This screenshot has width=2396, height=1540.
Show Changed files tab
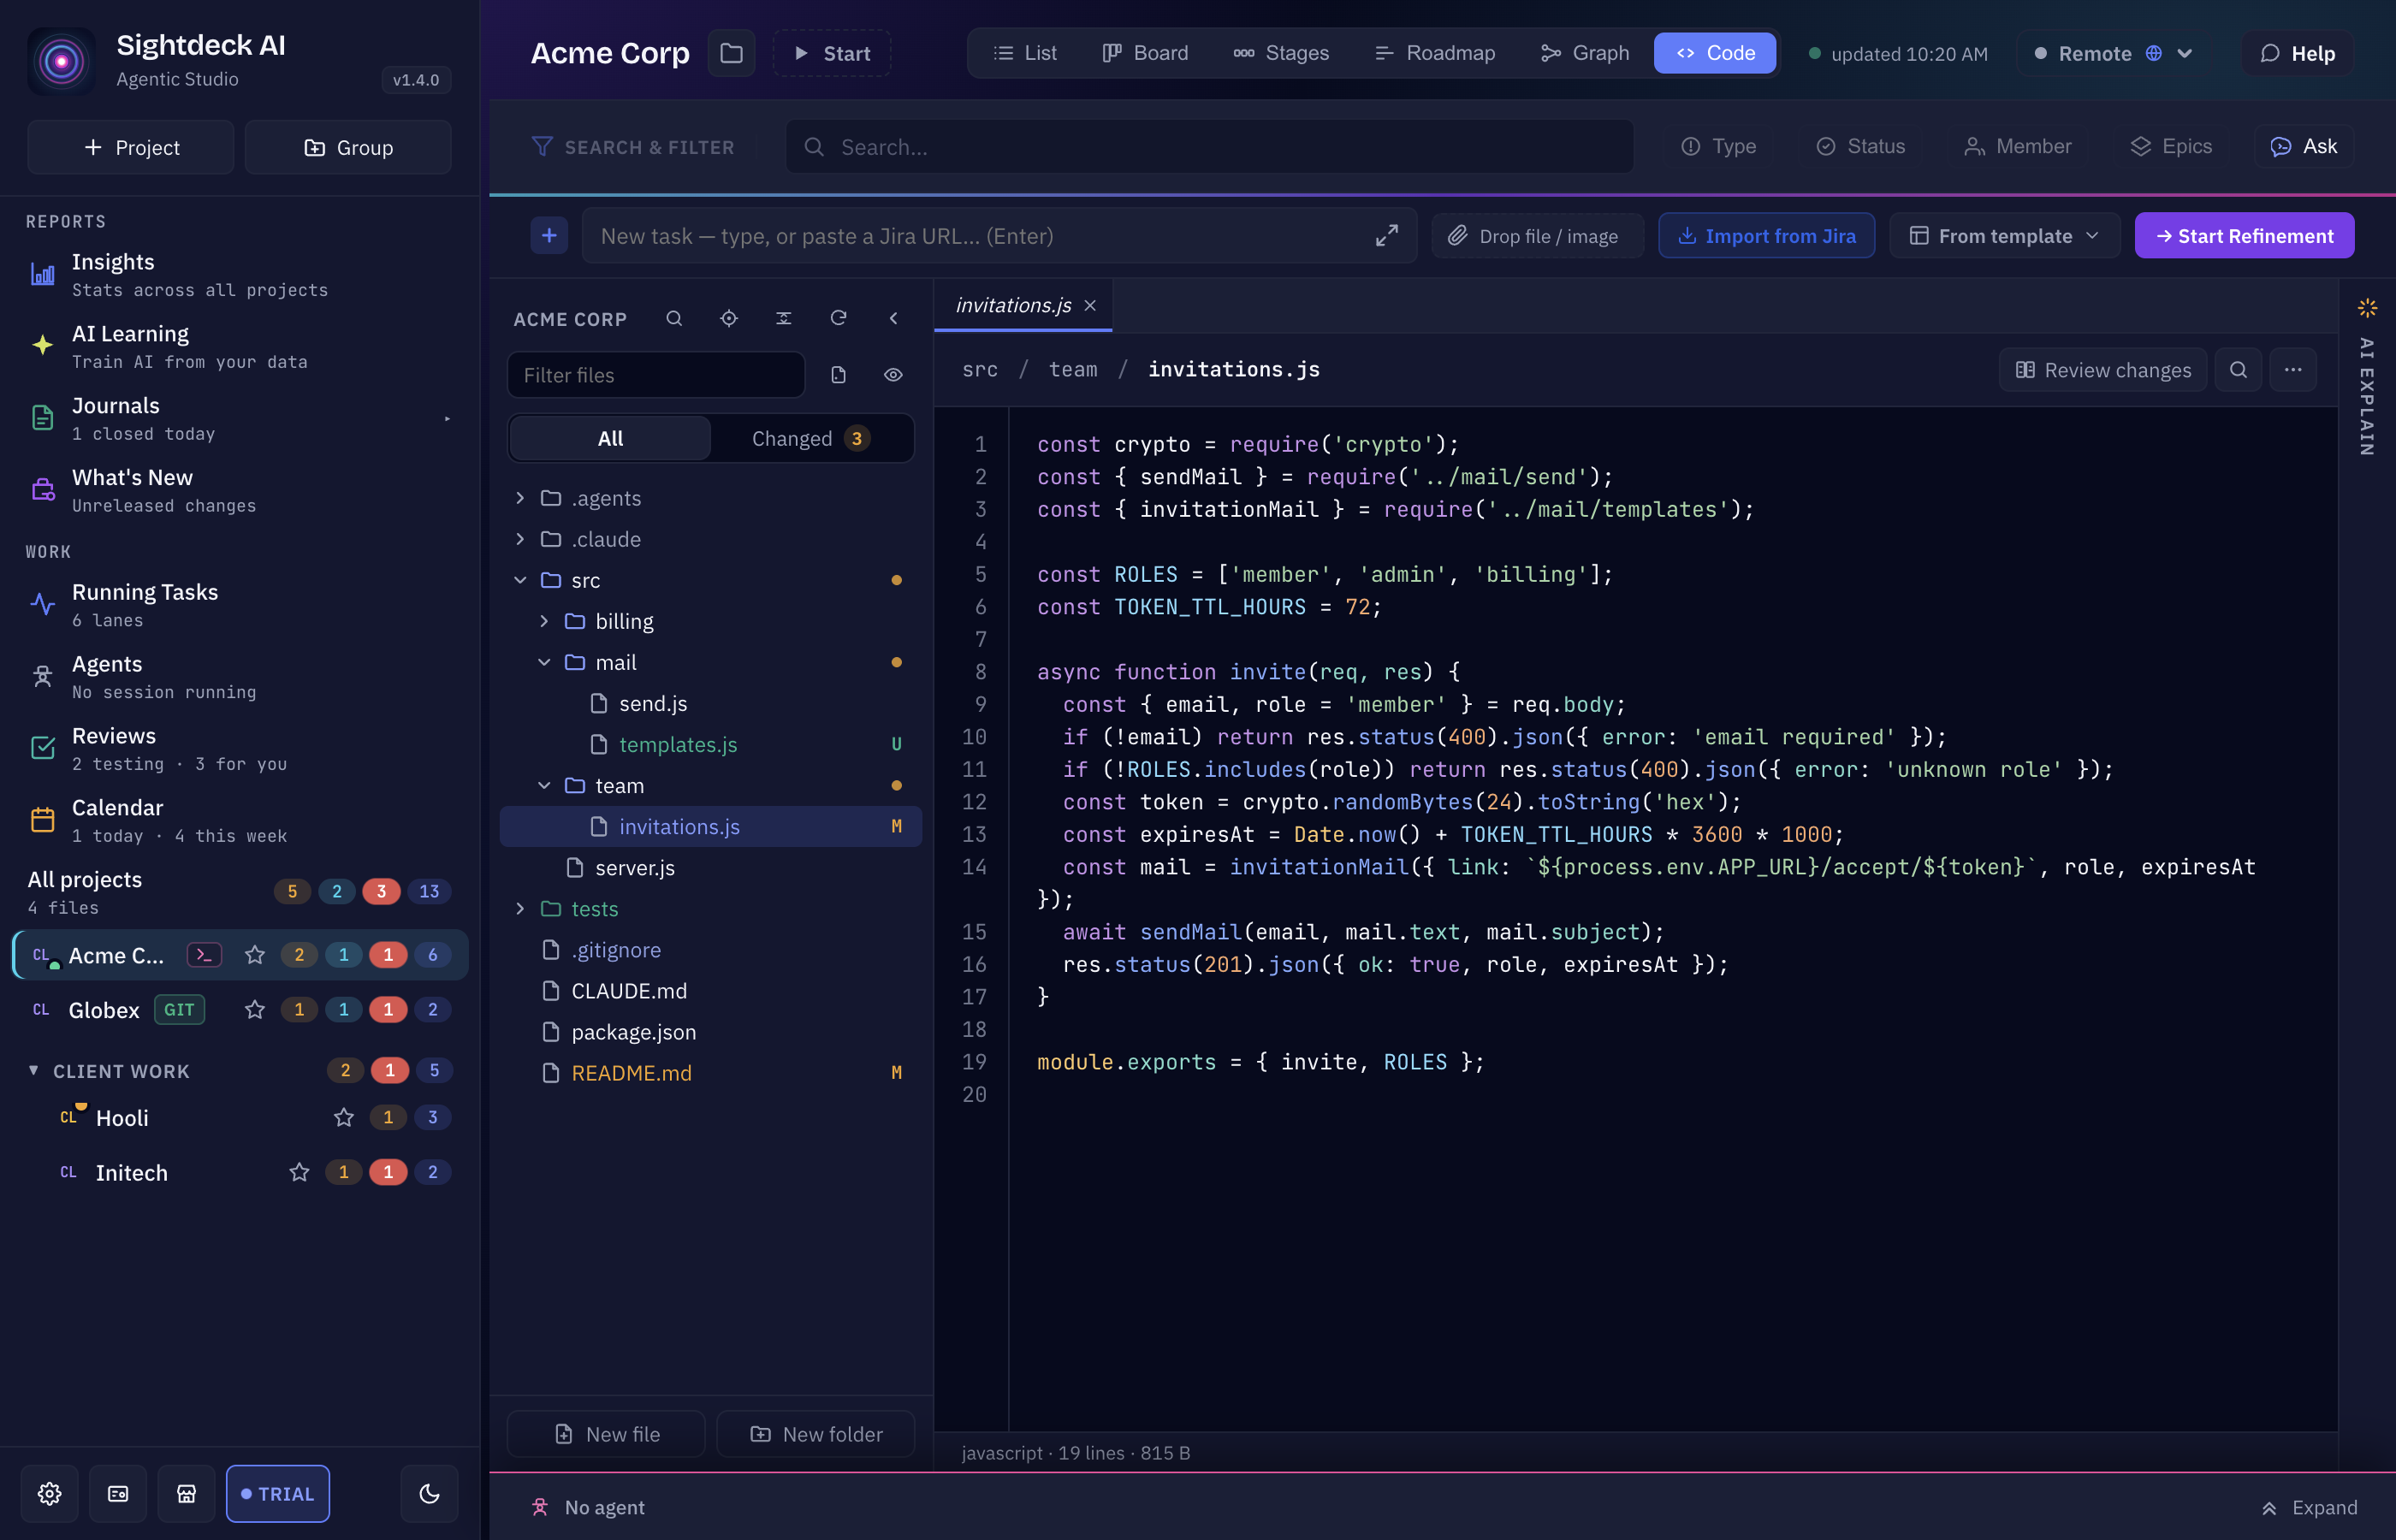click(811, 438)
